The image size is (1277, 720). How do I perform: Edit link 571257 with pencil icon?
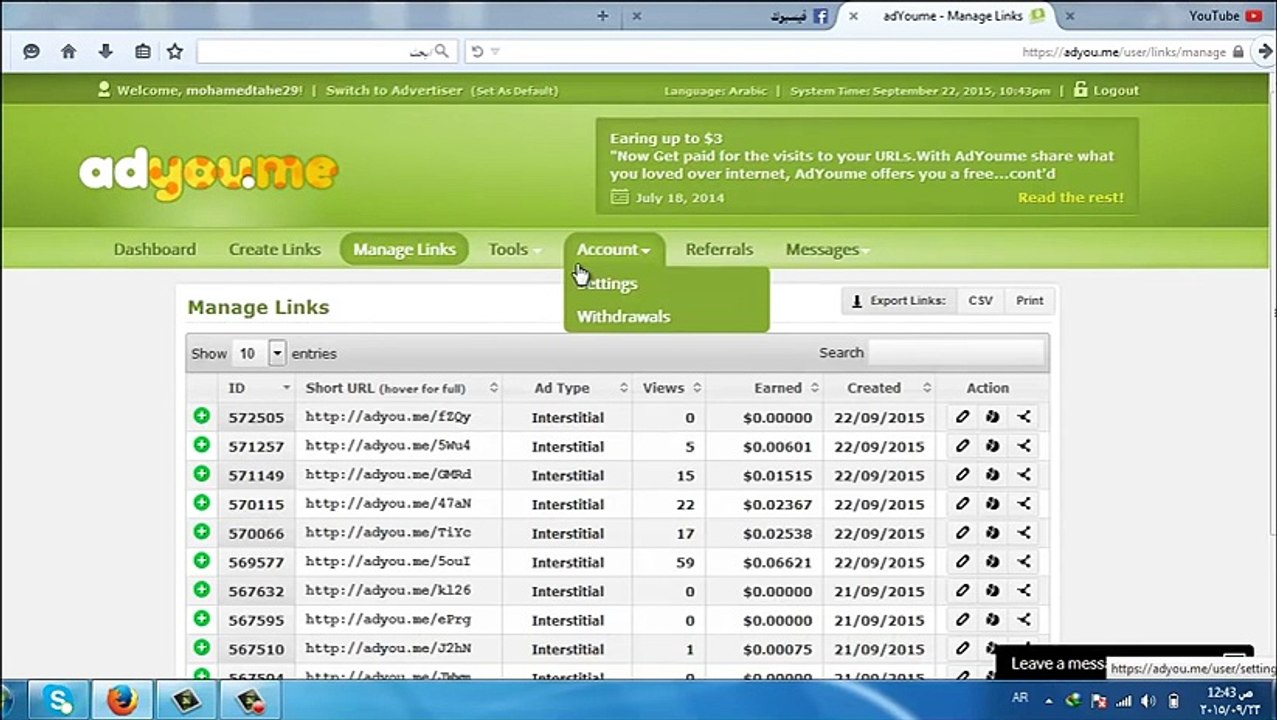click(962, 446)
